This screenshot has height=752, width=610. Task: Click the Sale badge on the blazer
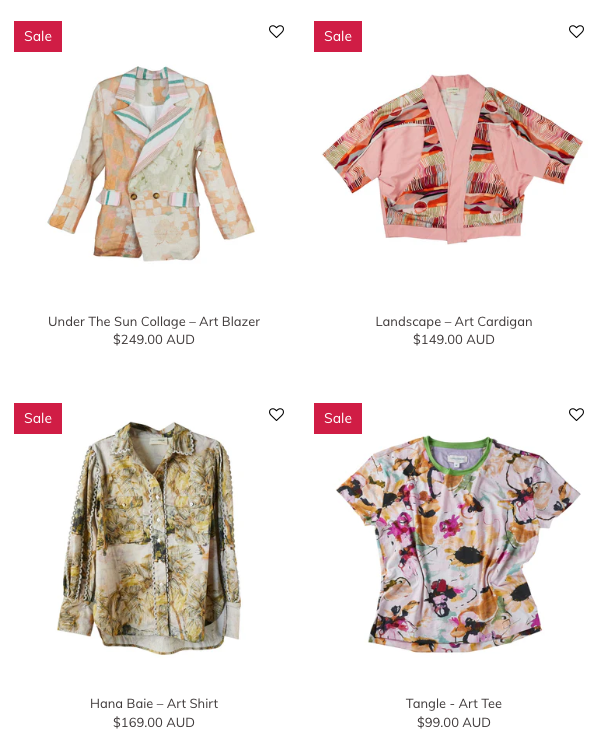click(x=38, y=36)
